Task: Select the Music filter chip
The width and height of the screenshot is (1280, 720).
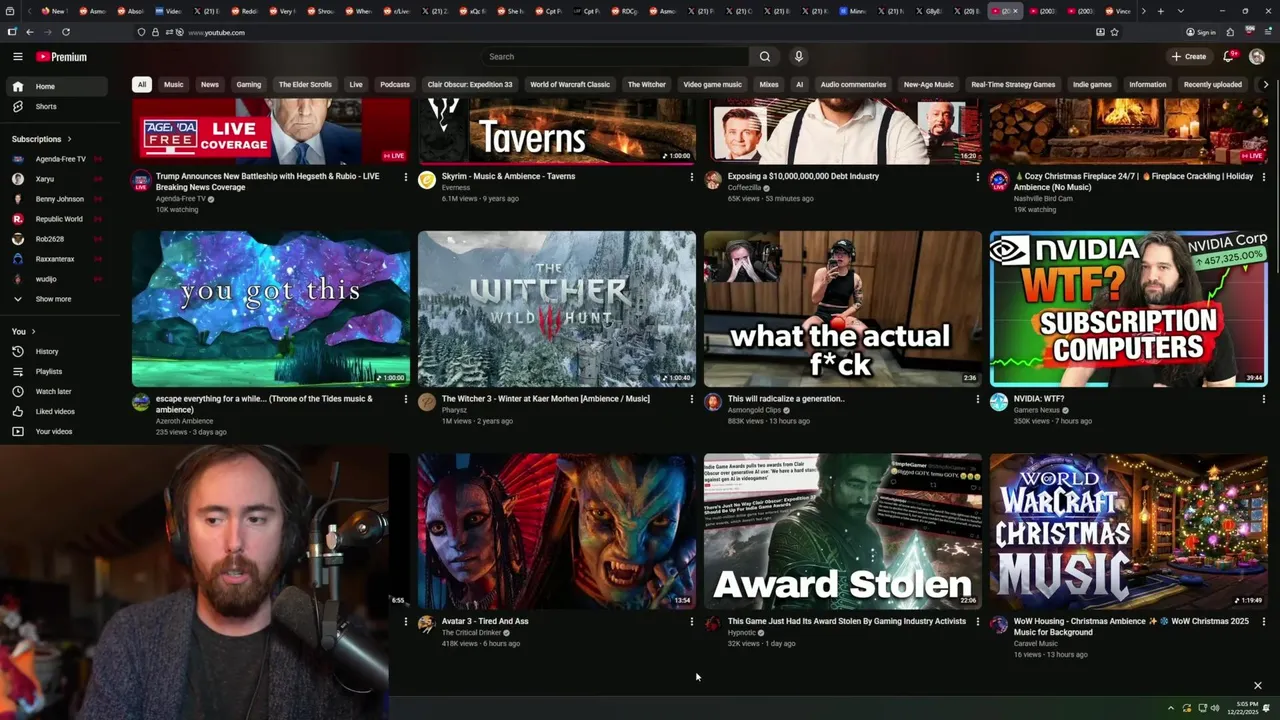Action: click(x=174, y=85)
